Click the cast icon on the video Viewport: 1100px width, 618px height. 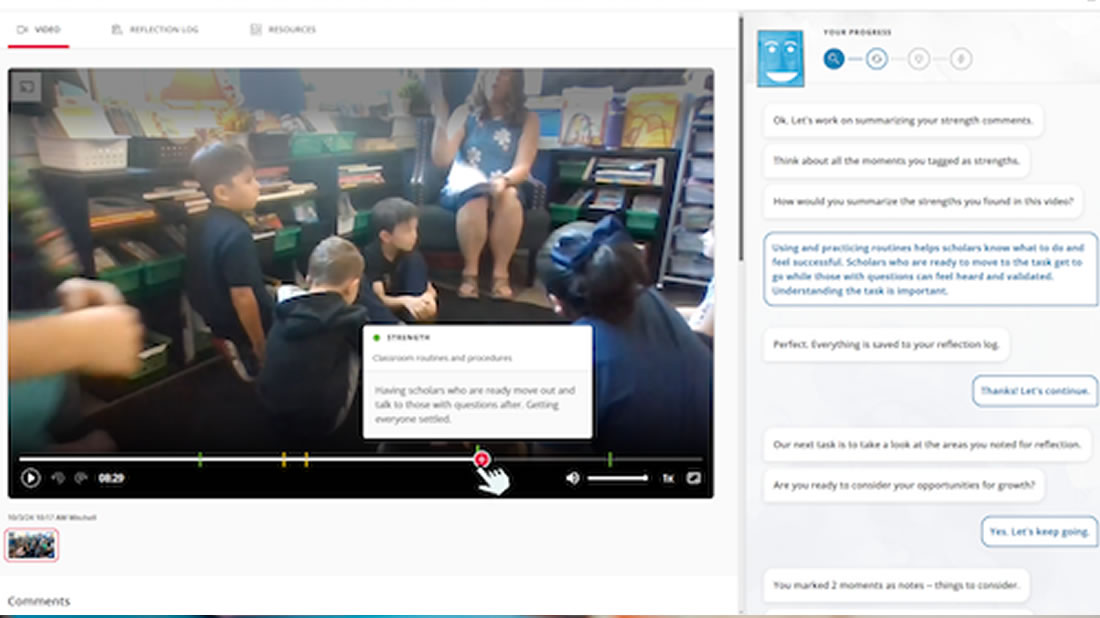point(28,87)
